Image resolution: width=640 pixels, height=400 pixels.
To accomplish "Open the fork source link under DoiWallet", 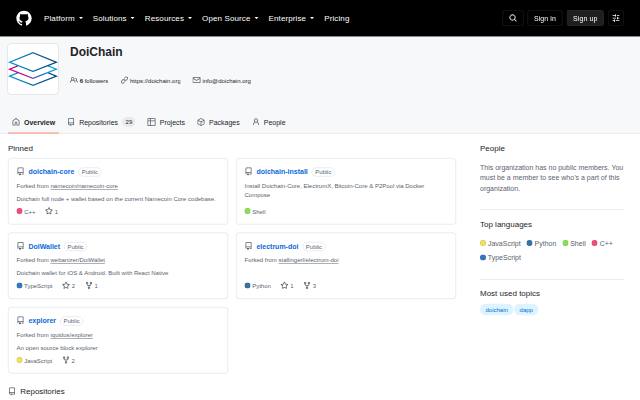I will (78, 260).
